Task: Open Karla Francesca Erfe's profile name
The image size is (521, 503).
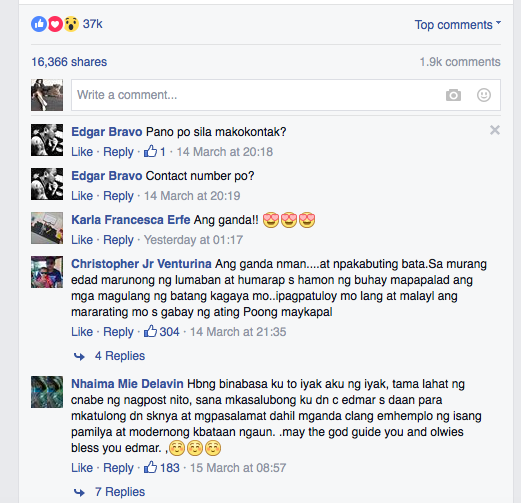Action: point(131,220)
